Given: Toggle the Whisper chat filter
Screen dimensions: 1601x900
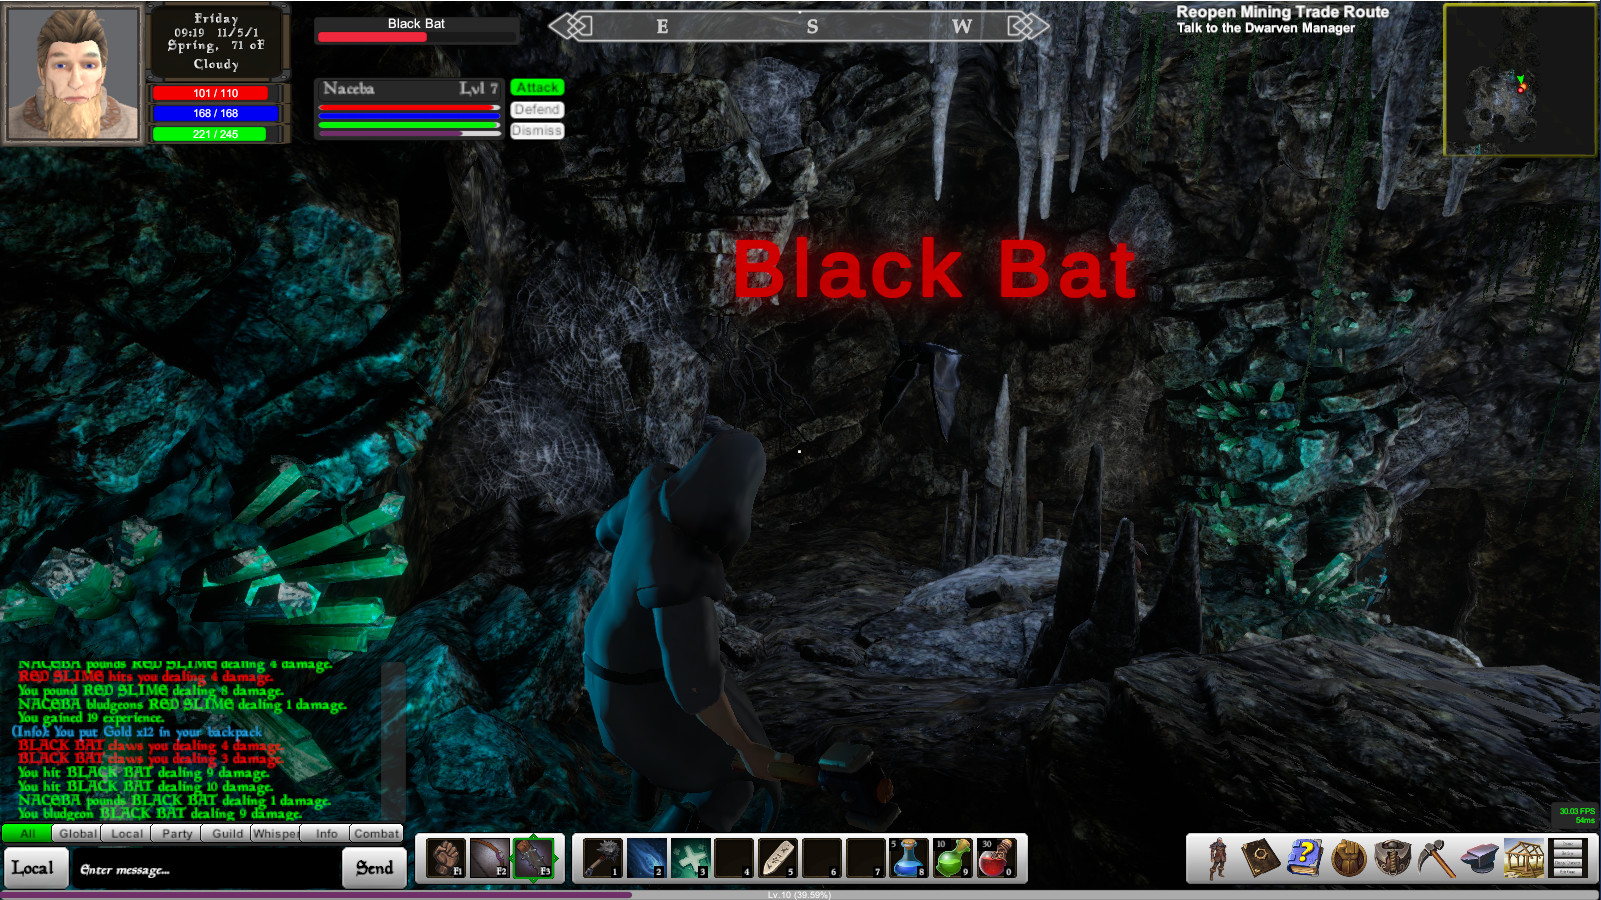Looking at the screenshot, I should pos(274,833).
